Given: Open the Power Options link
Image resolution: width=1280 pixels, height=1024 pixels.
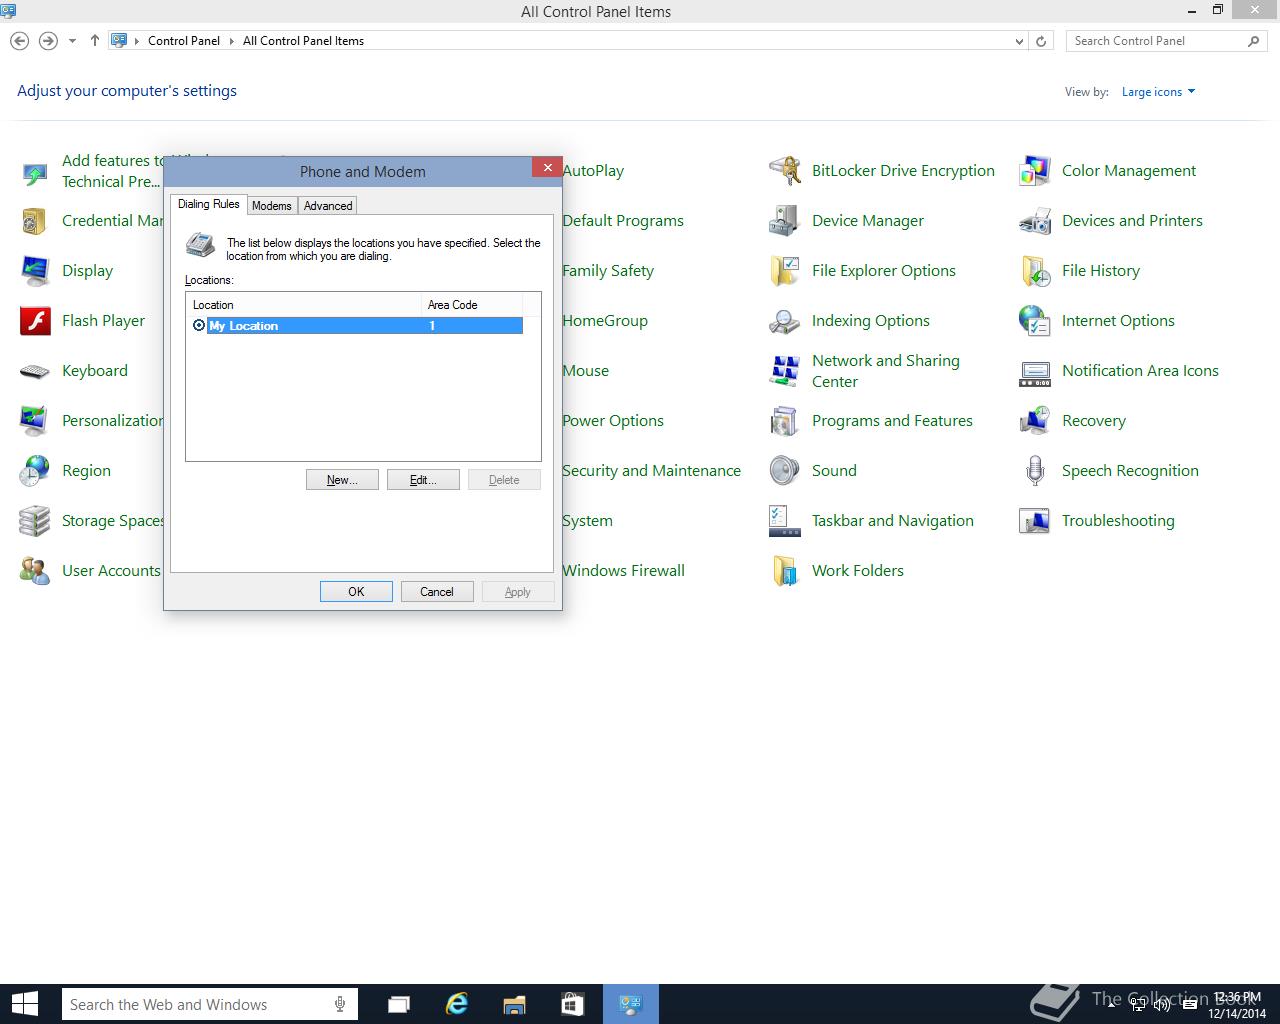Looking at the screenshot, I should [613, 421].
